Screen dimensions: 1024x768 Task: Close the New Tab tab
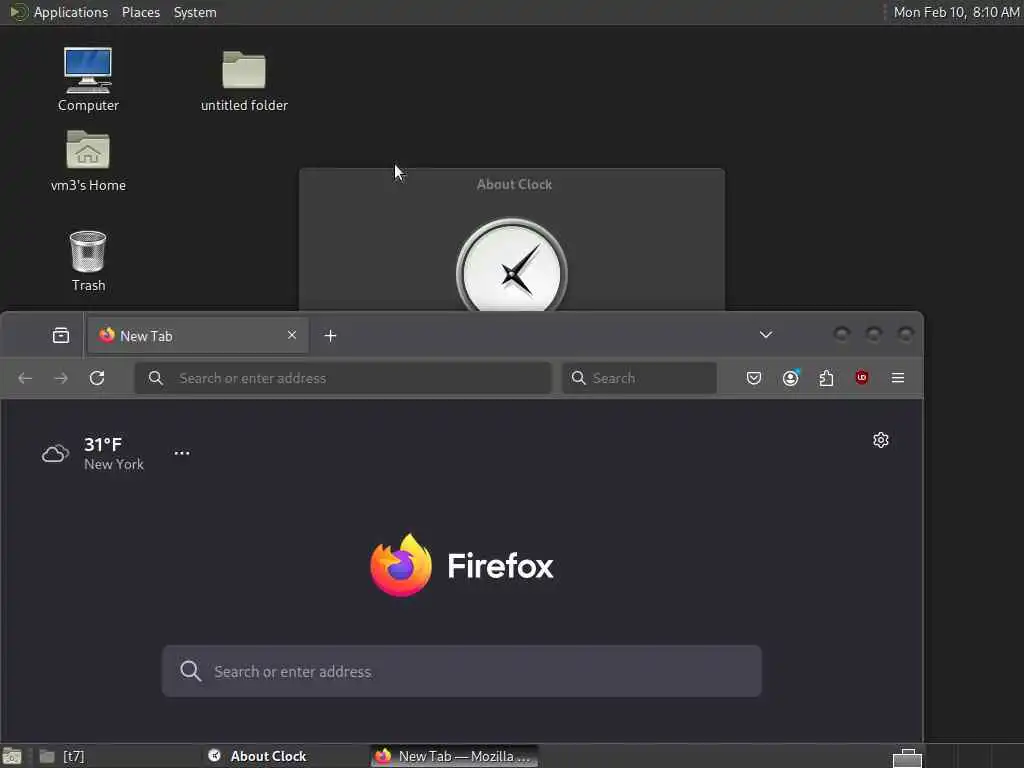click(x=292, y=335)
